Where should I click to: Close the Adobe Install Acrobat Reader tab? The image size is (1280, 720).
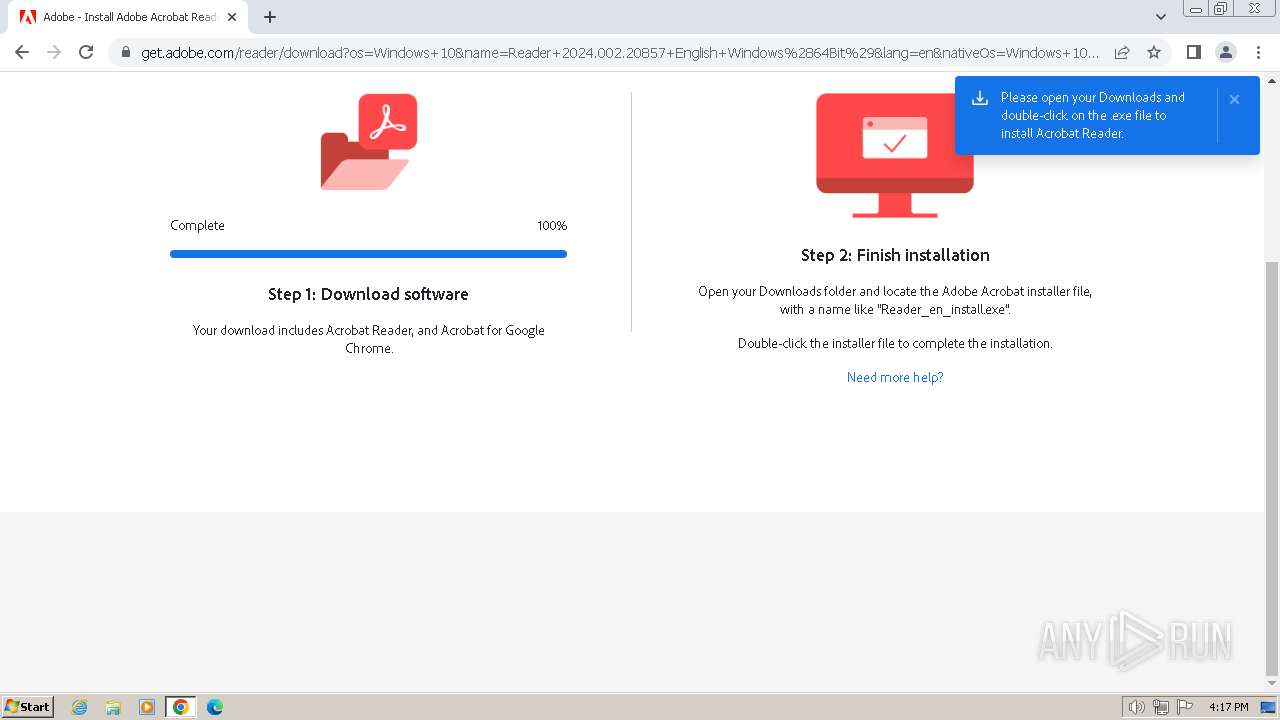coord(232,17)
